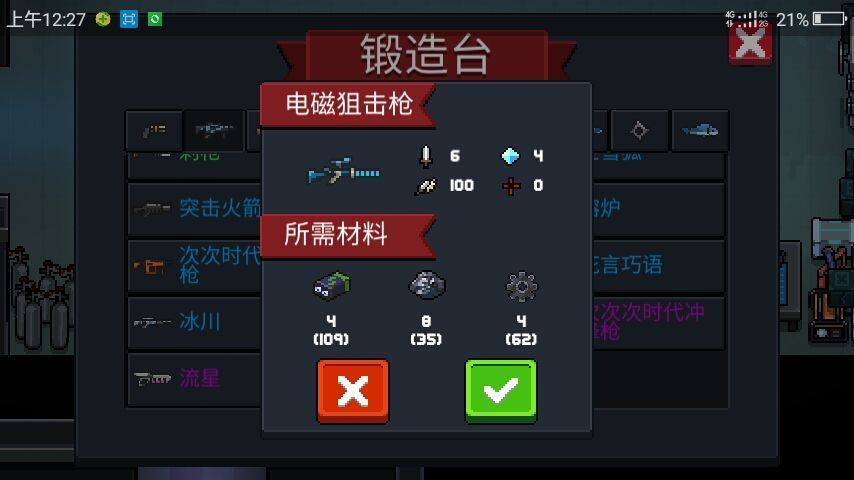Image resolution: width=854 pixels, height=480 pixels.
Task: Select the pistol weapon category tab
Action: pyautogui.click(x=154, y=131)
